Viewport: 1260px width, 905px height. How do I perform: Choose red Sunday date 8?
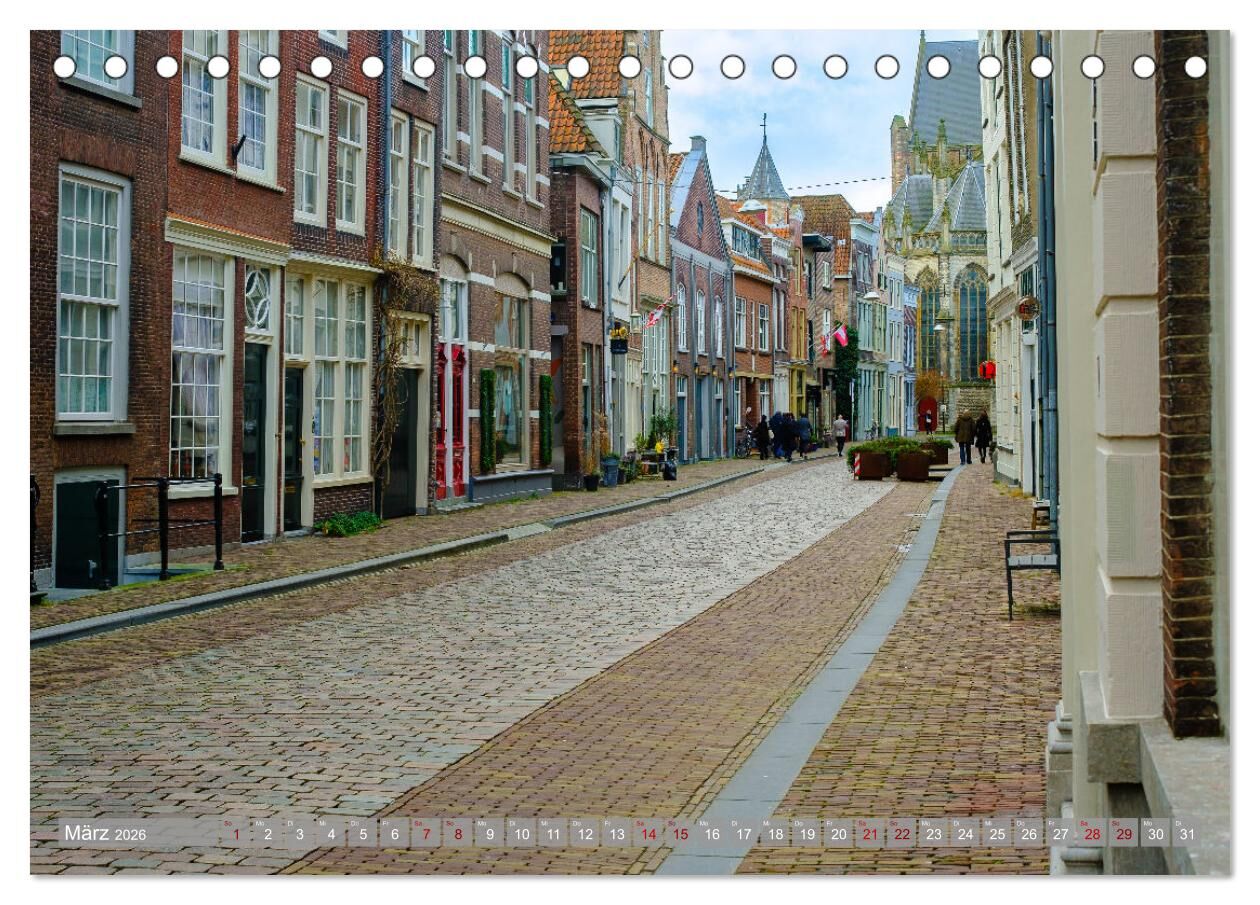(458, 833)
